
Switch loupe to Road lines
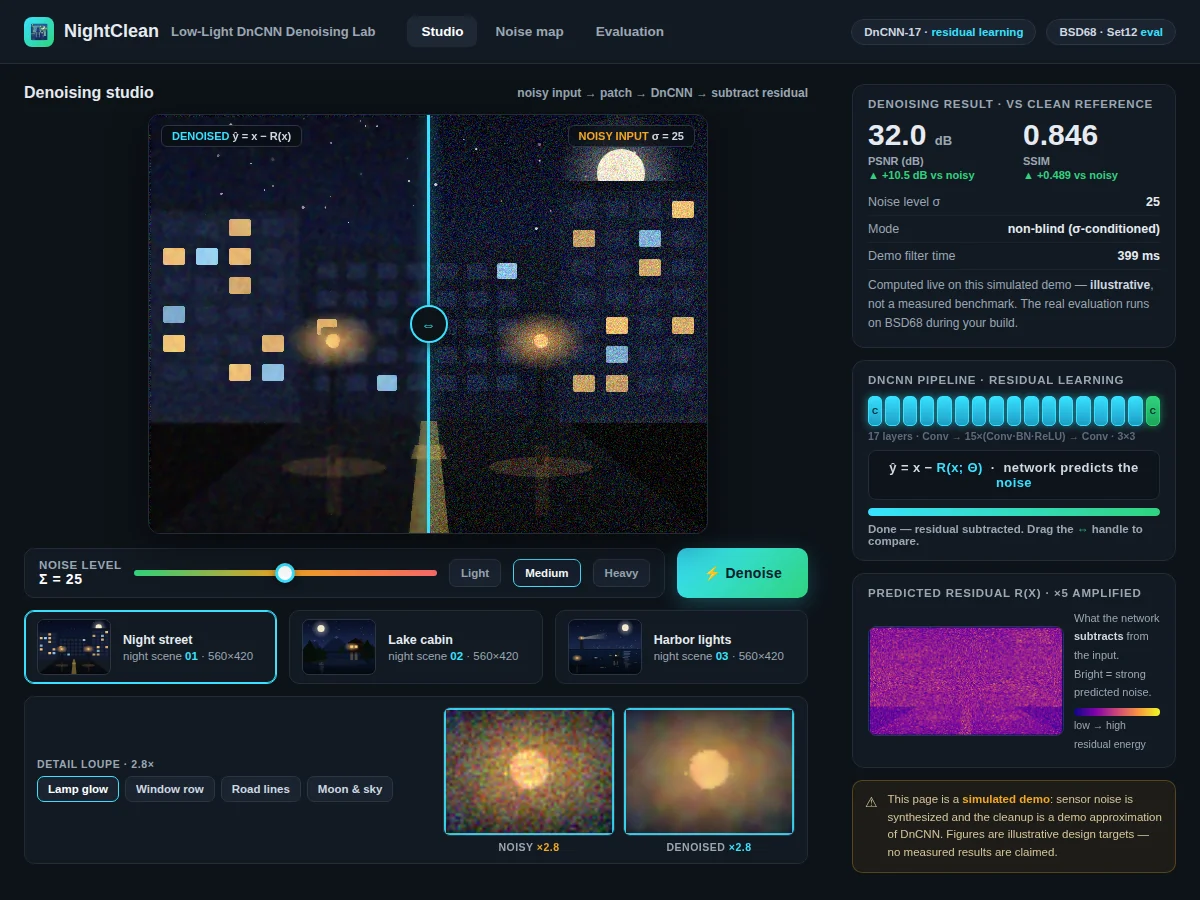click(x=261, y=789)
